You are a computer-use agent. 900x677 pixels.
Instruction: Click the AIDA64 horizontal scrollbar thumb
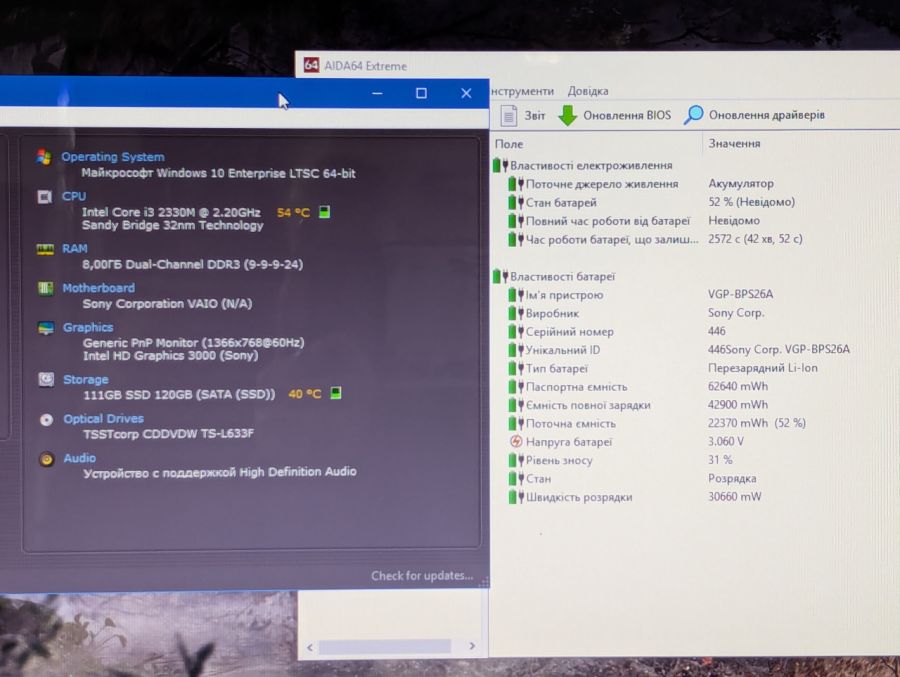click(x=385, y=647)
